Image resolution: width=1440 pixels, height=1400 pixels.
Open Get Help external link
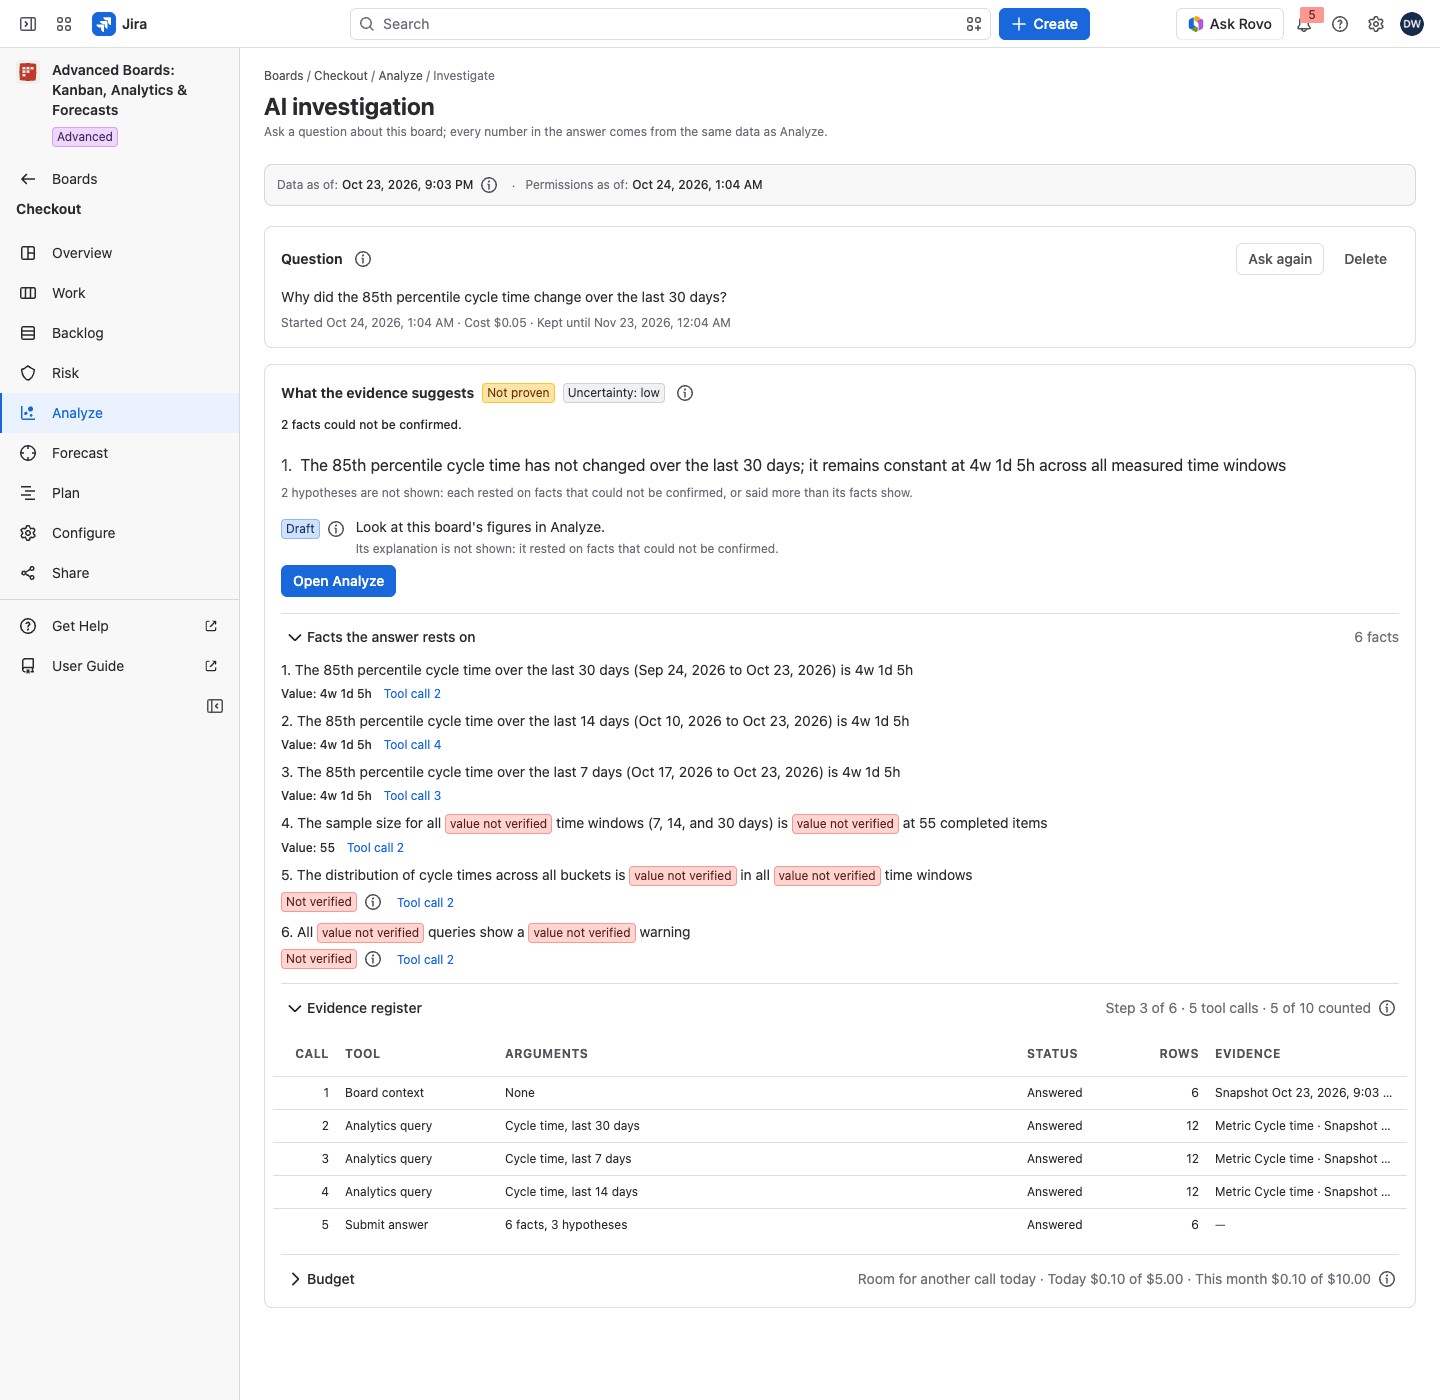click(x=120, y=626)
